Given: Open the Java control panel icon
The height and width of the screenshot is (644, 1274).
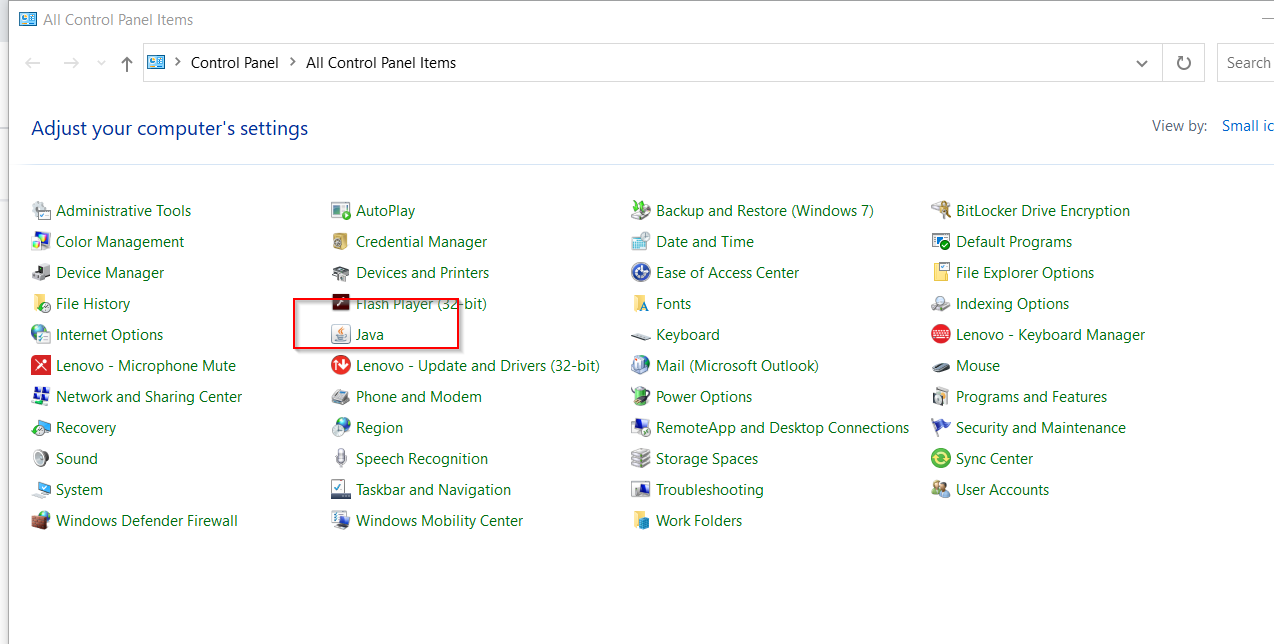Looking at the screenshot, I should click(x=341, y=335).
